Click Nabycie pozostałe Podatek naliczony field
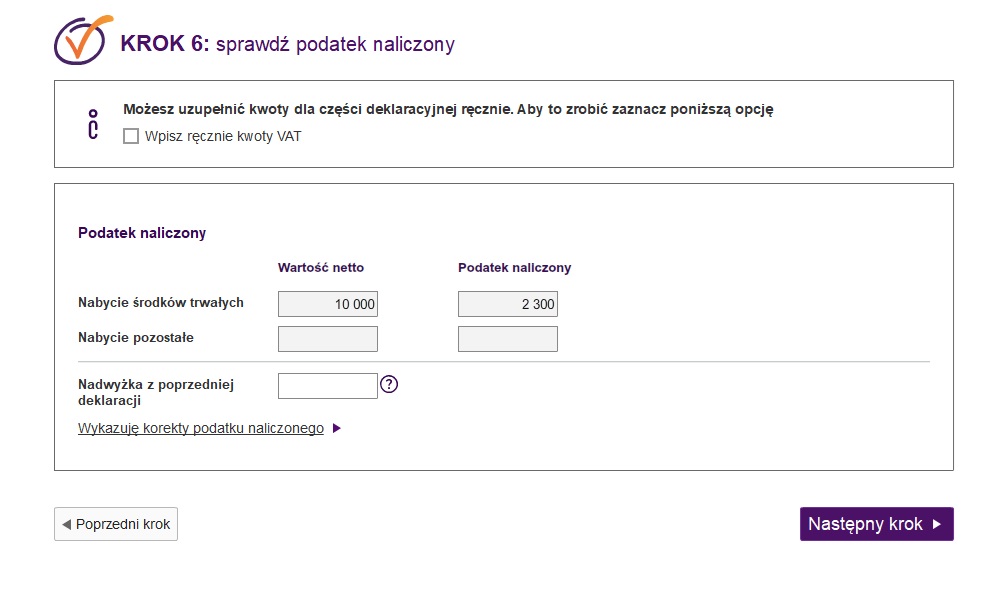Screen dimensions: 992x590 (508, 339)
